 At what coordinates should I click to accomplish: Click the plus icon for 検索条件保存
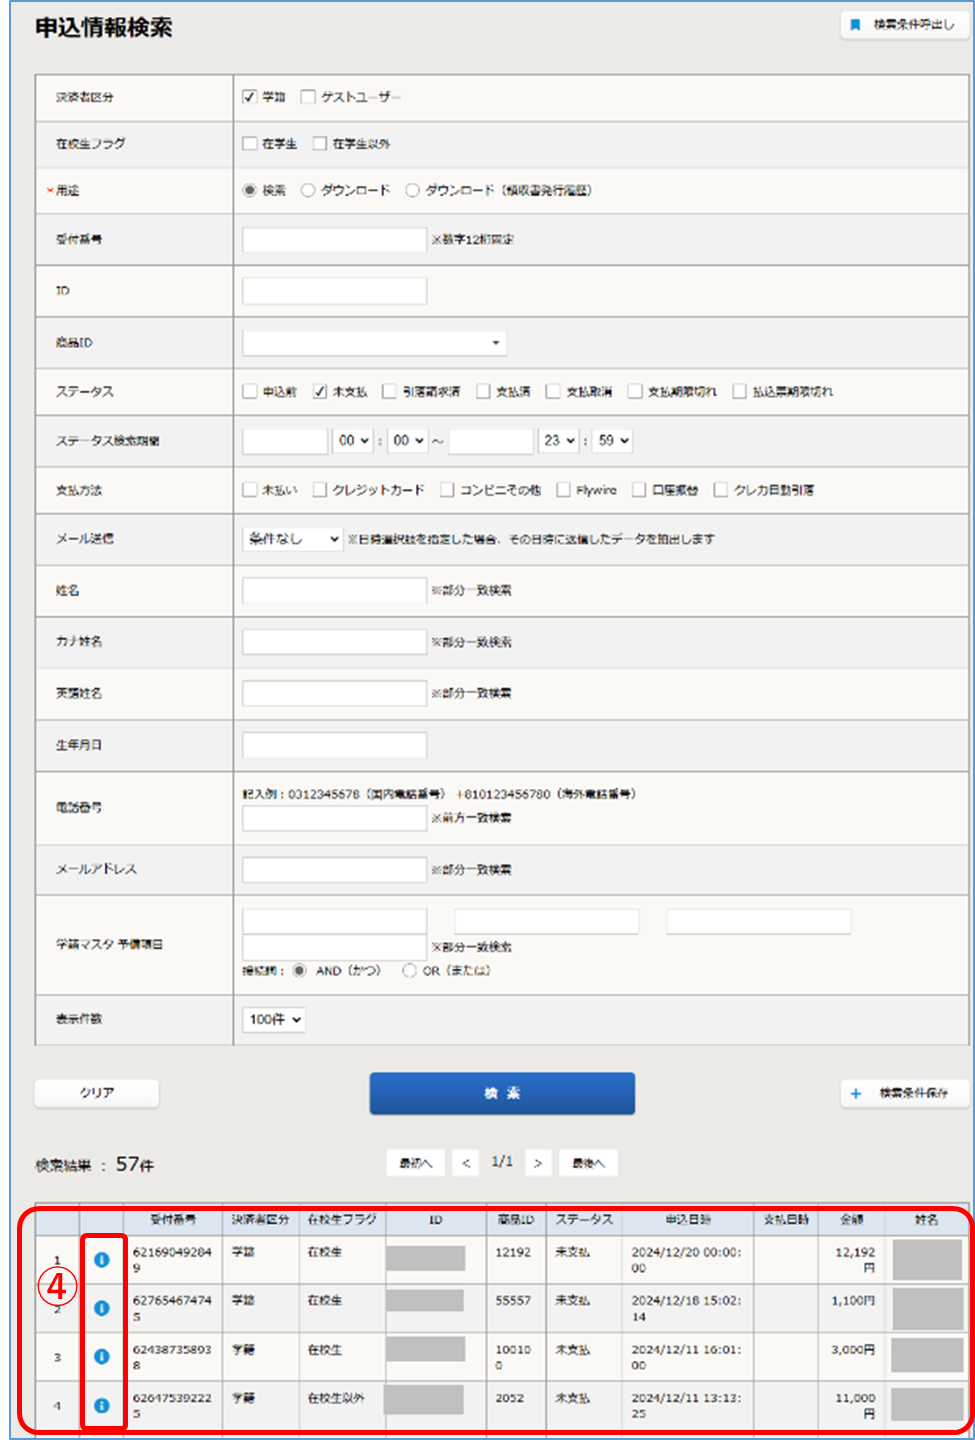[856, 1094]
